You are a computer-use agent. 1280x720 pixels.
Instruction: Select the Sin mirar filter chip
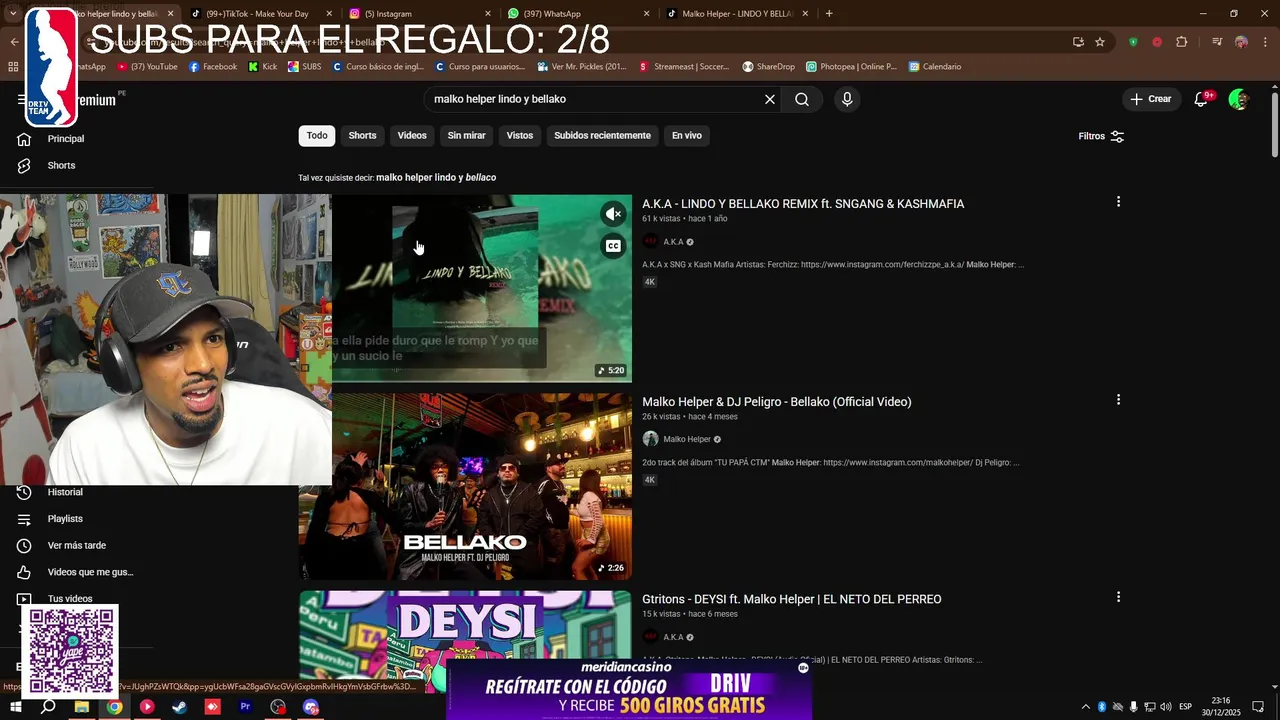click(466, 135)
